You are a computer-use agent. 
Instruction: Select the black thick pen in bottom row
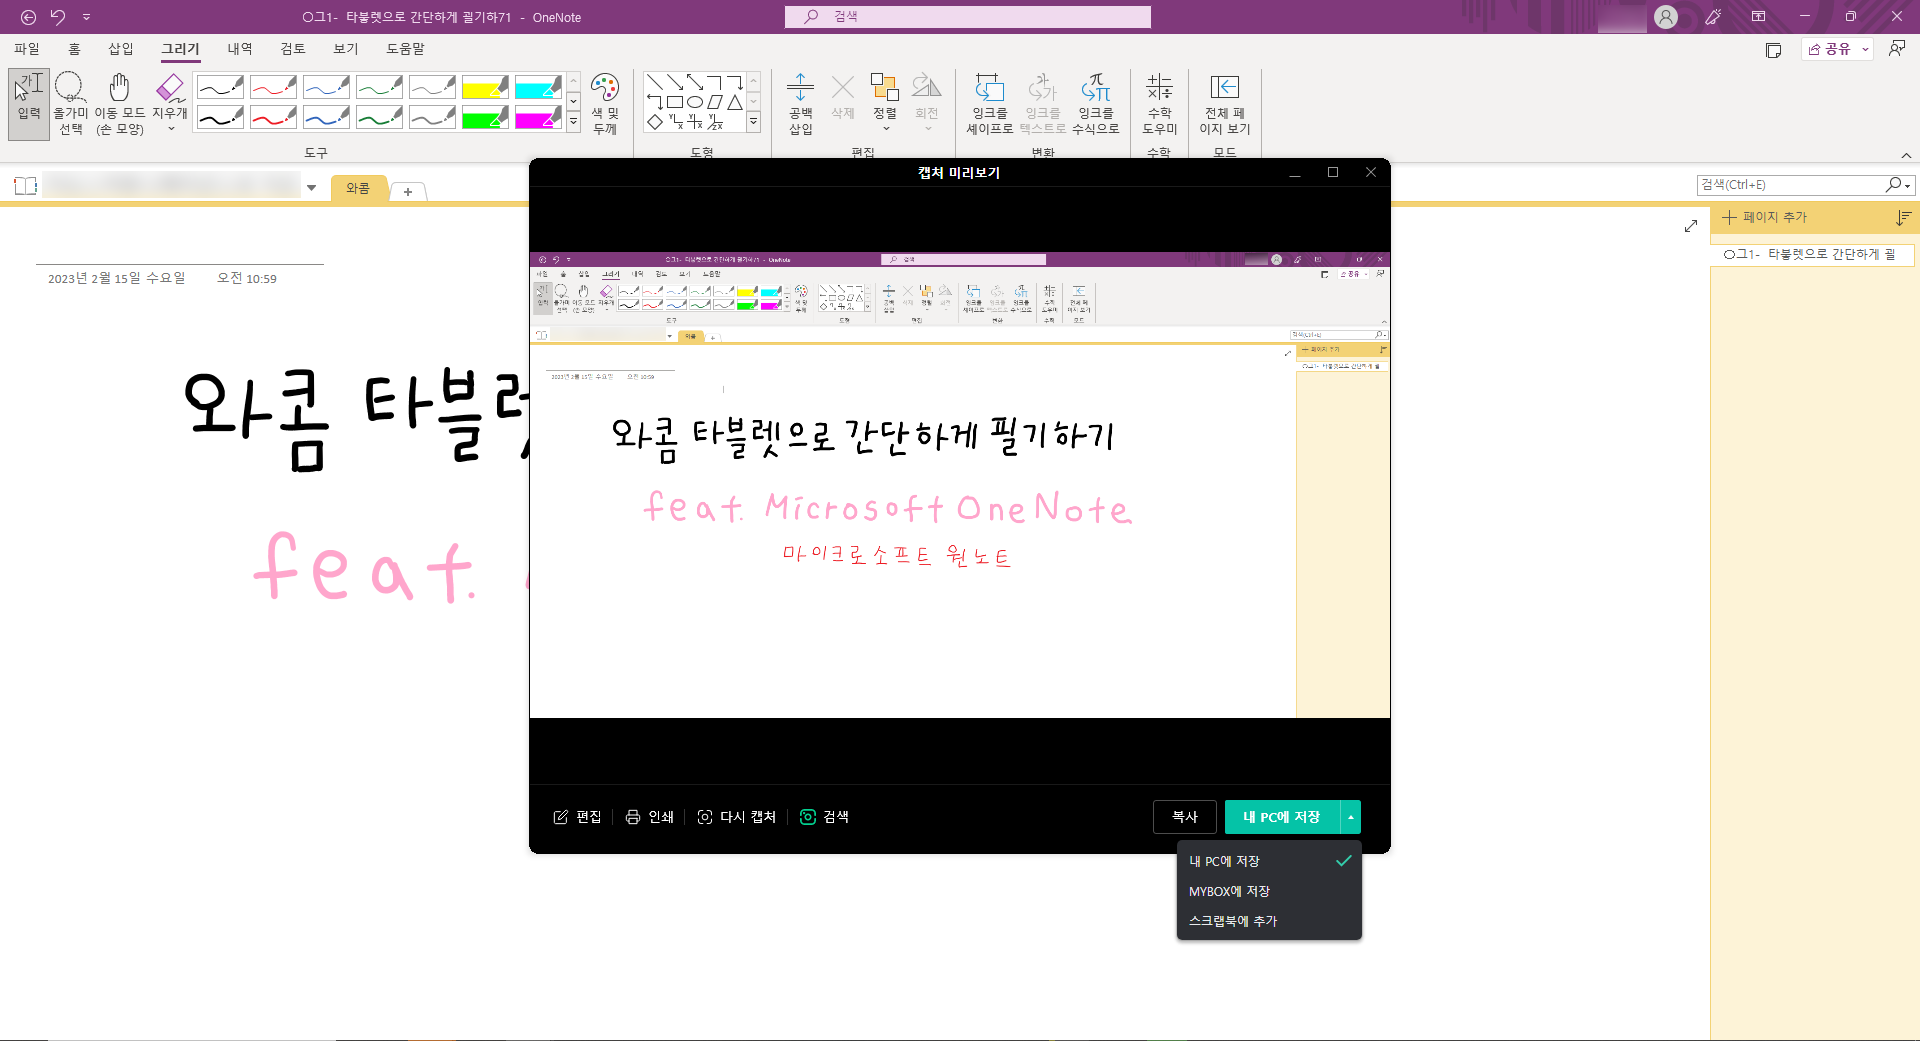click(x=220, y=118)
